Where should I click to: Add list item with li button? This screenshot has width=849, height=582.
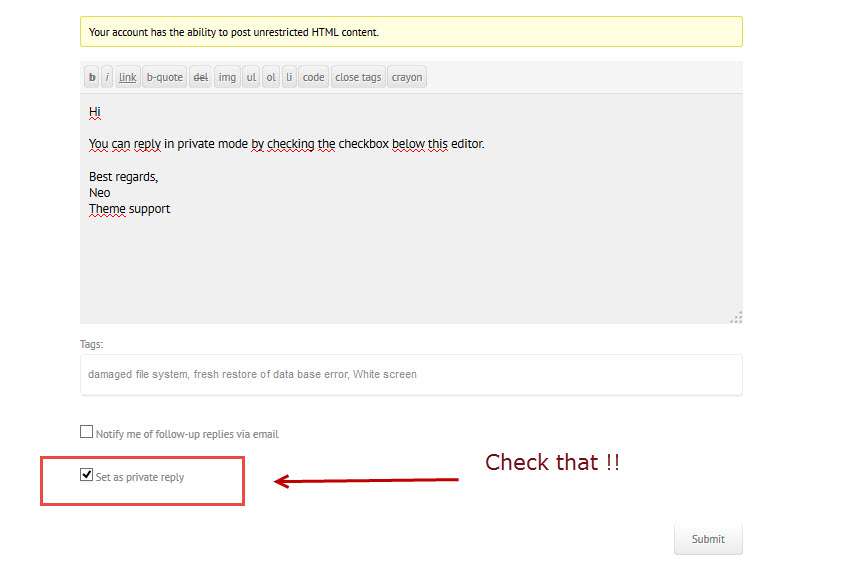[289, 77]
